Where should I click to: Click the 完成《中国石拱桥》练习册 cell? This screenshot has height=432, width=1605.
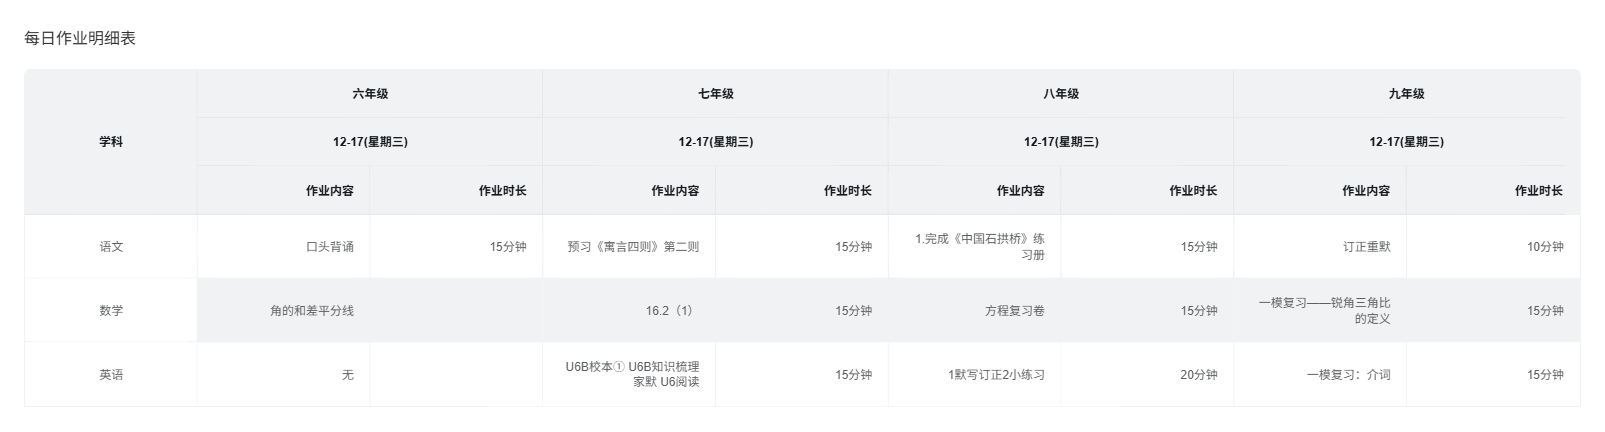coord(980,247)
